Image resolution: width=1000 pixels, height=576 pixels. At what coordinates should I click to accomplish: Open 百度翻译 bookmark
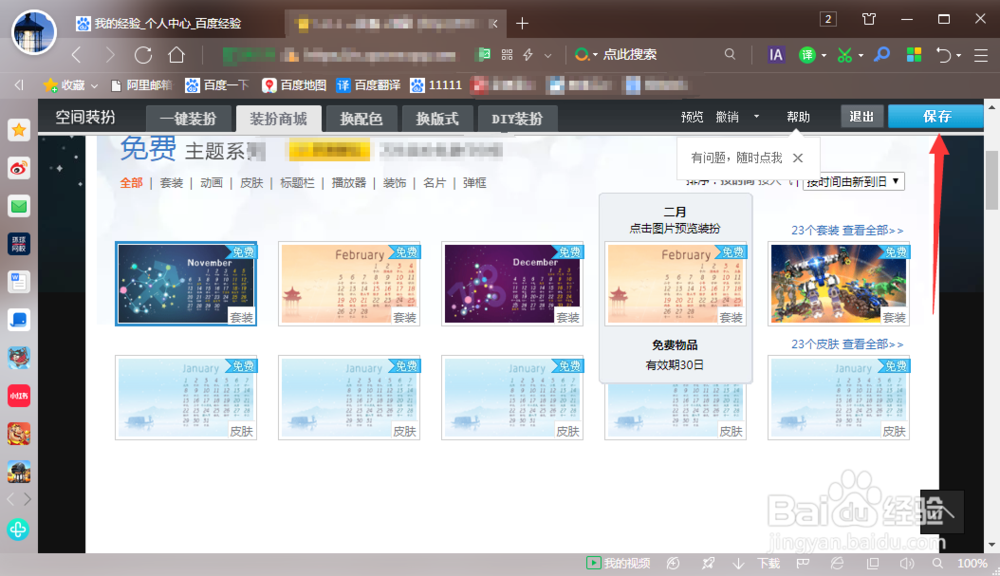tap(369, 85)
